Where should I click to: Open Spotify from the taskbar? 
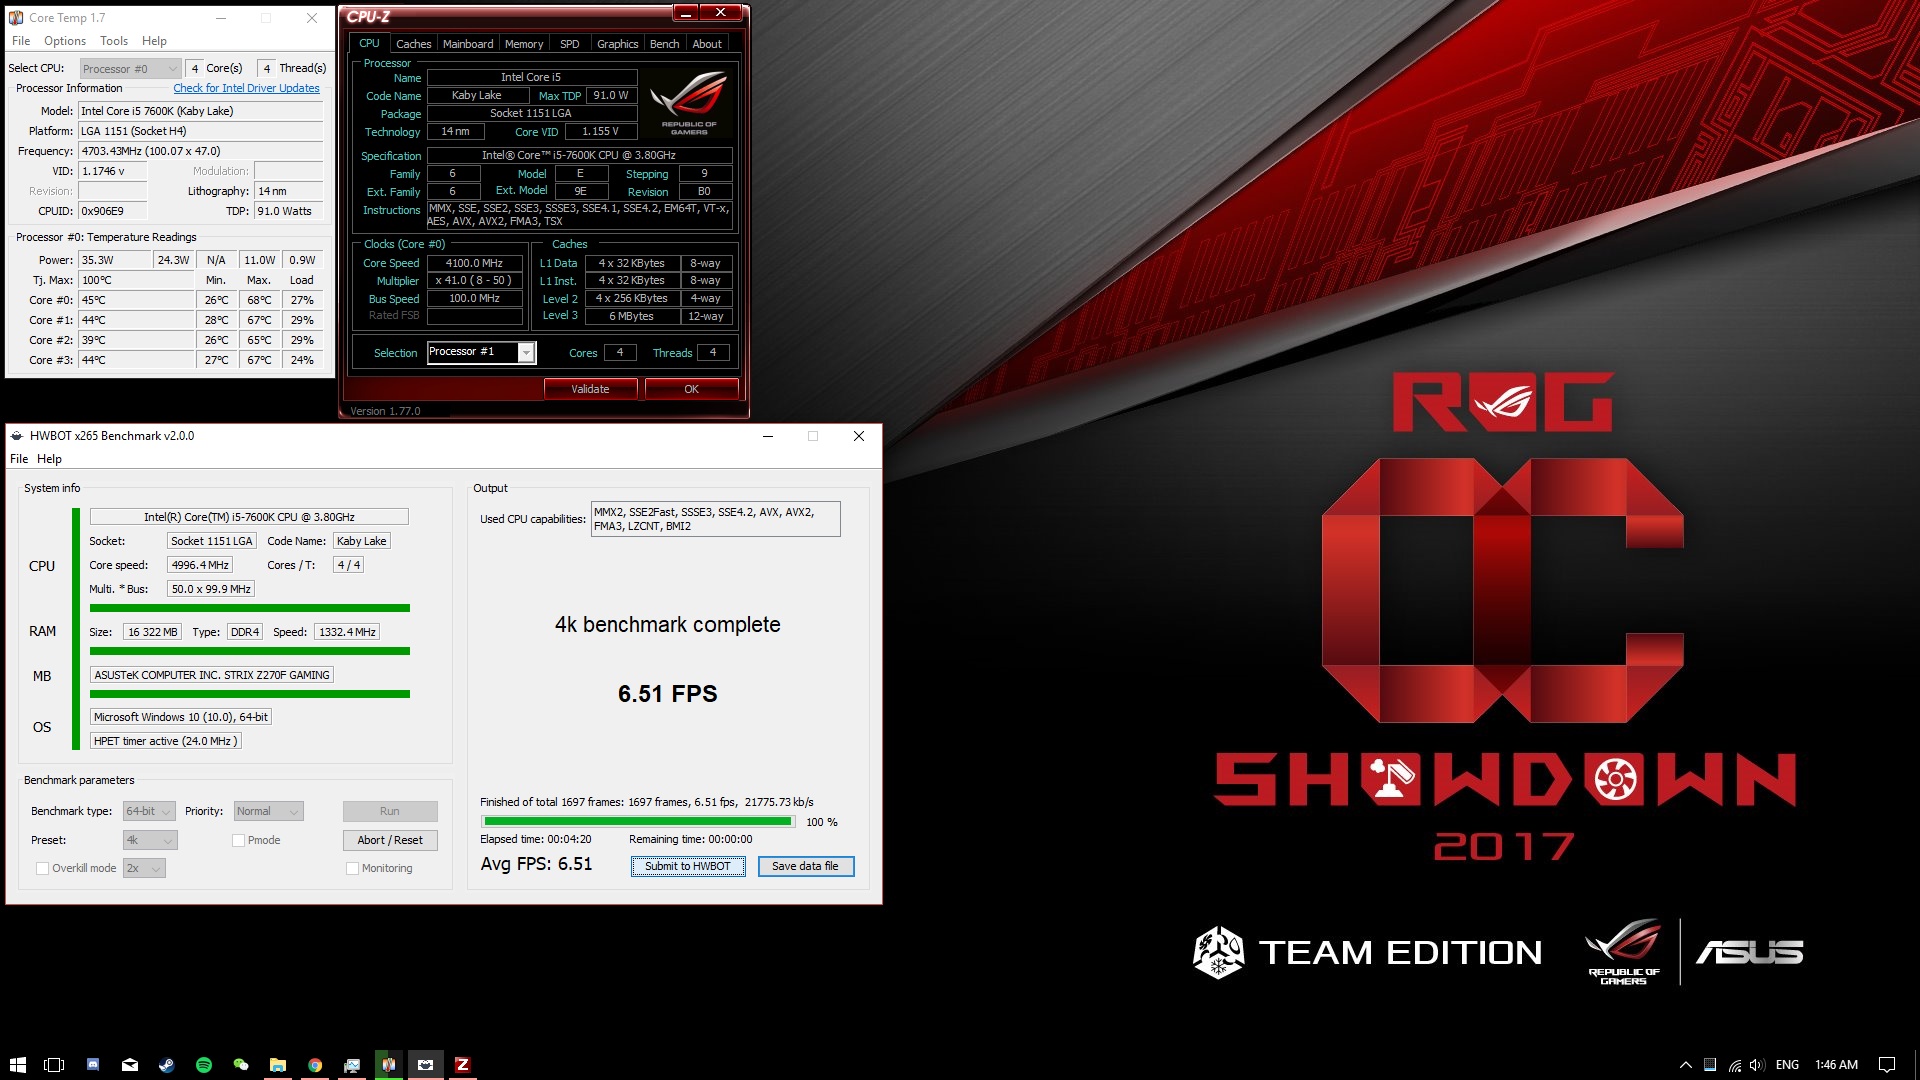pyautogui.click(x=204, y=1065)
